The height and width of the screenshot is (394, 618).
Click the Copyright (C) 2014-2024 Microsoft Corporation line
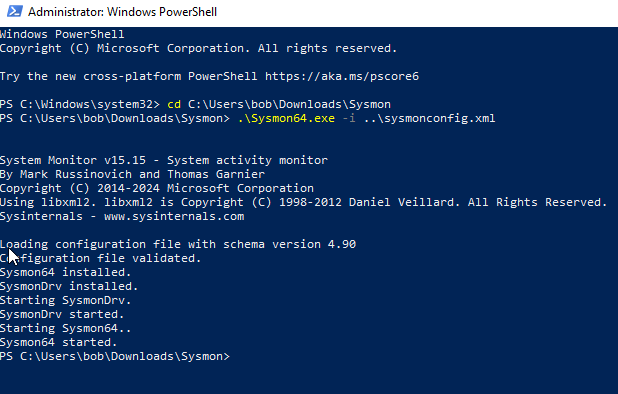point(157,188)
